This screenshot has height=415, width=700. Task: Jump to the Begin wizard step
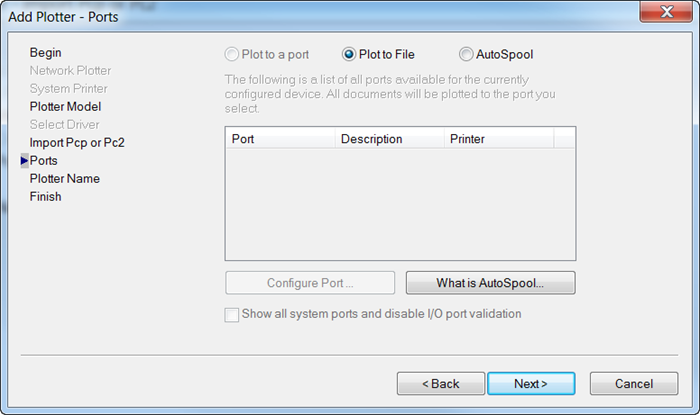(x=46, y=52)
